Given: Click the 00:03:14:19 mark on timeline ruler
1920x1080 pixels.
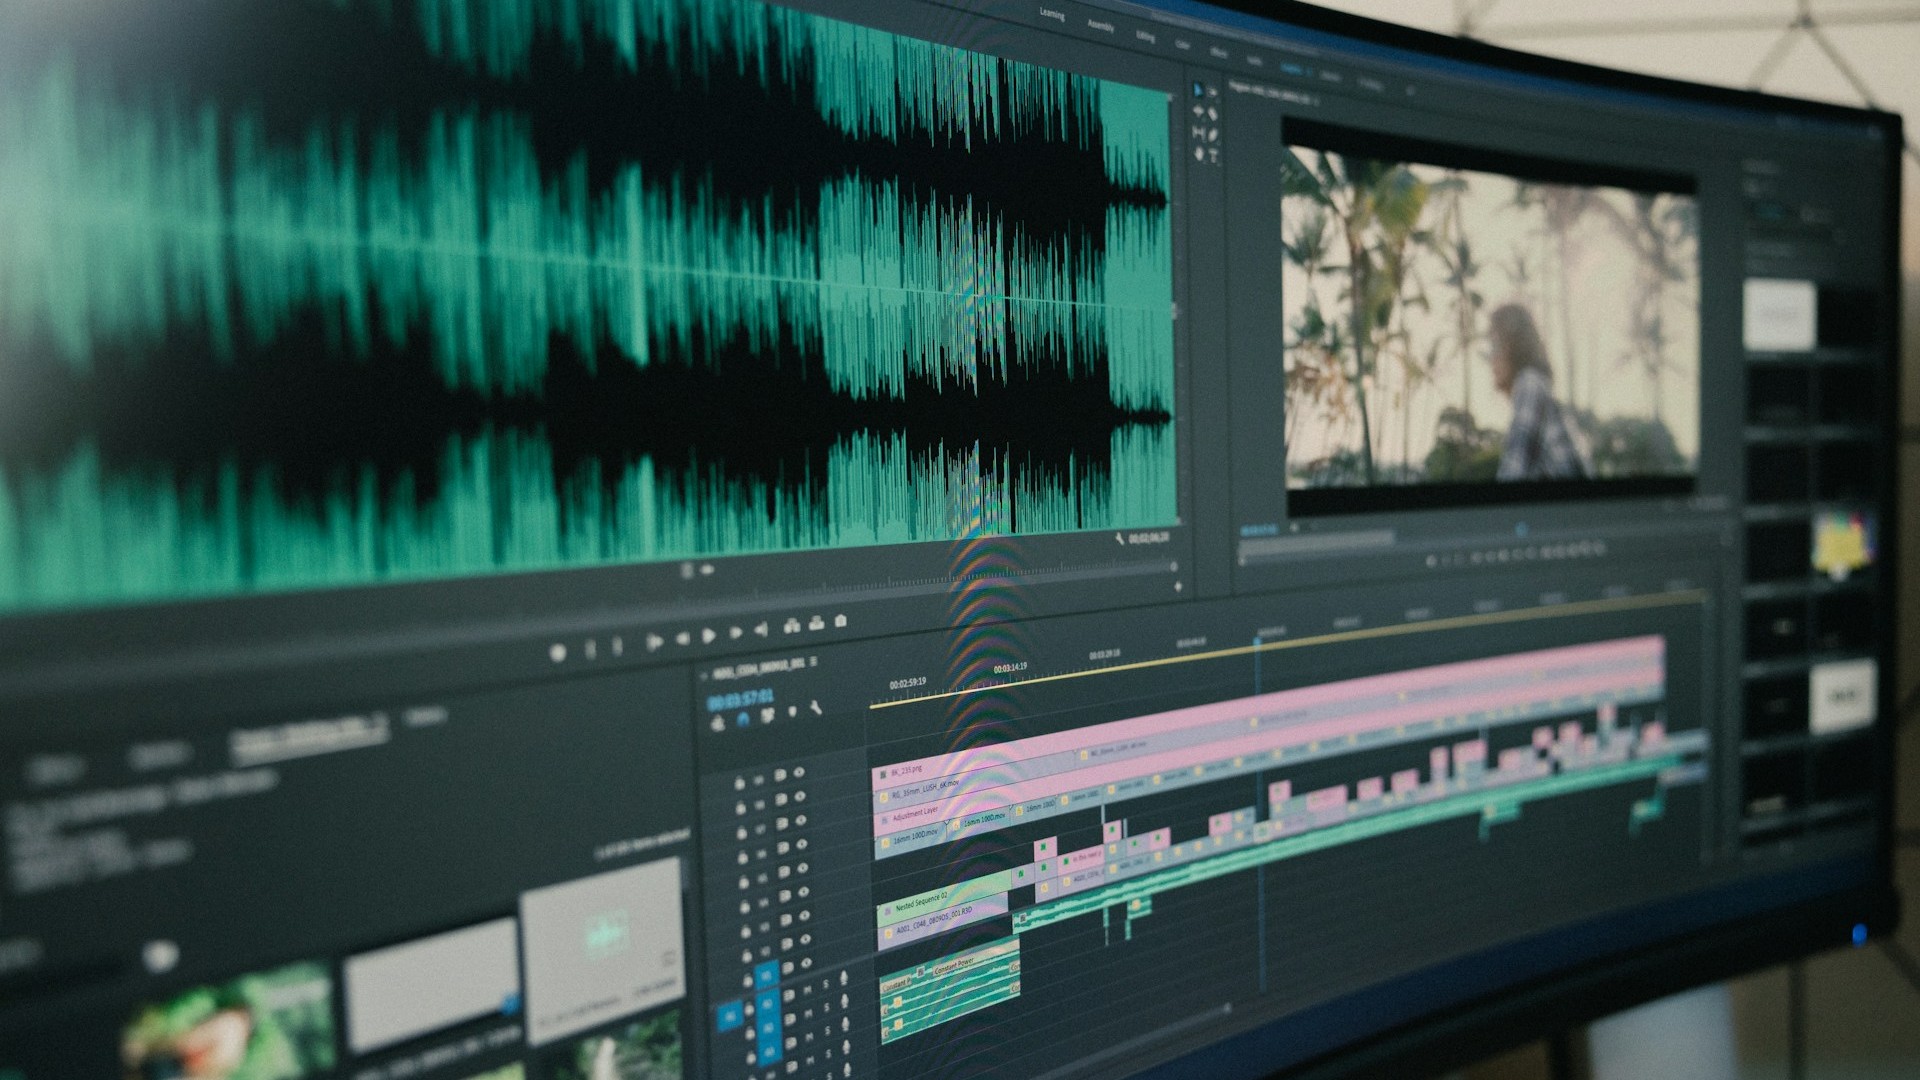Looking at the screenshot, I should (x=1009, y=667).
